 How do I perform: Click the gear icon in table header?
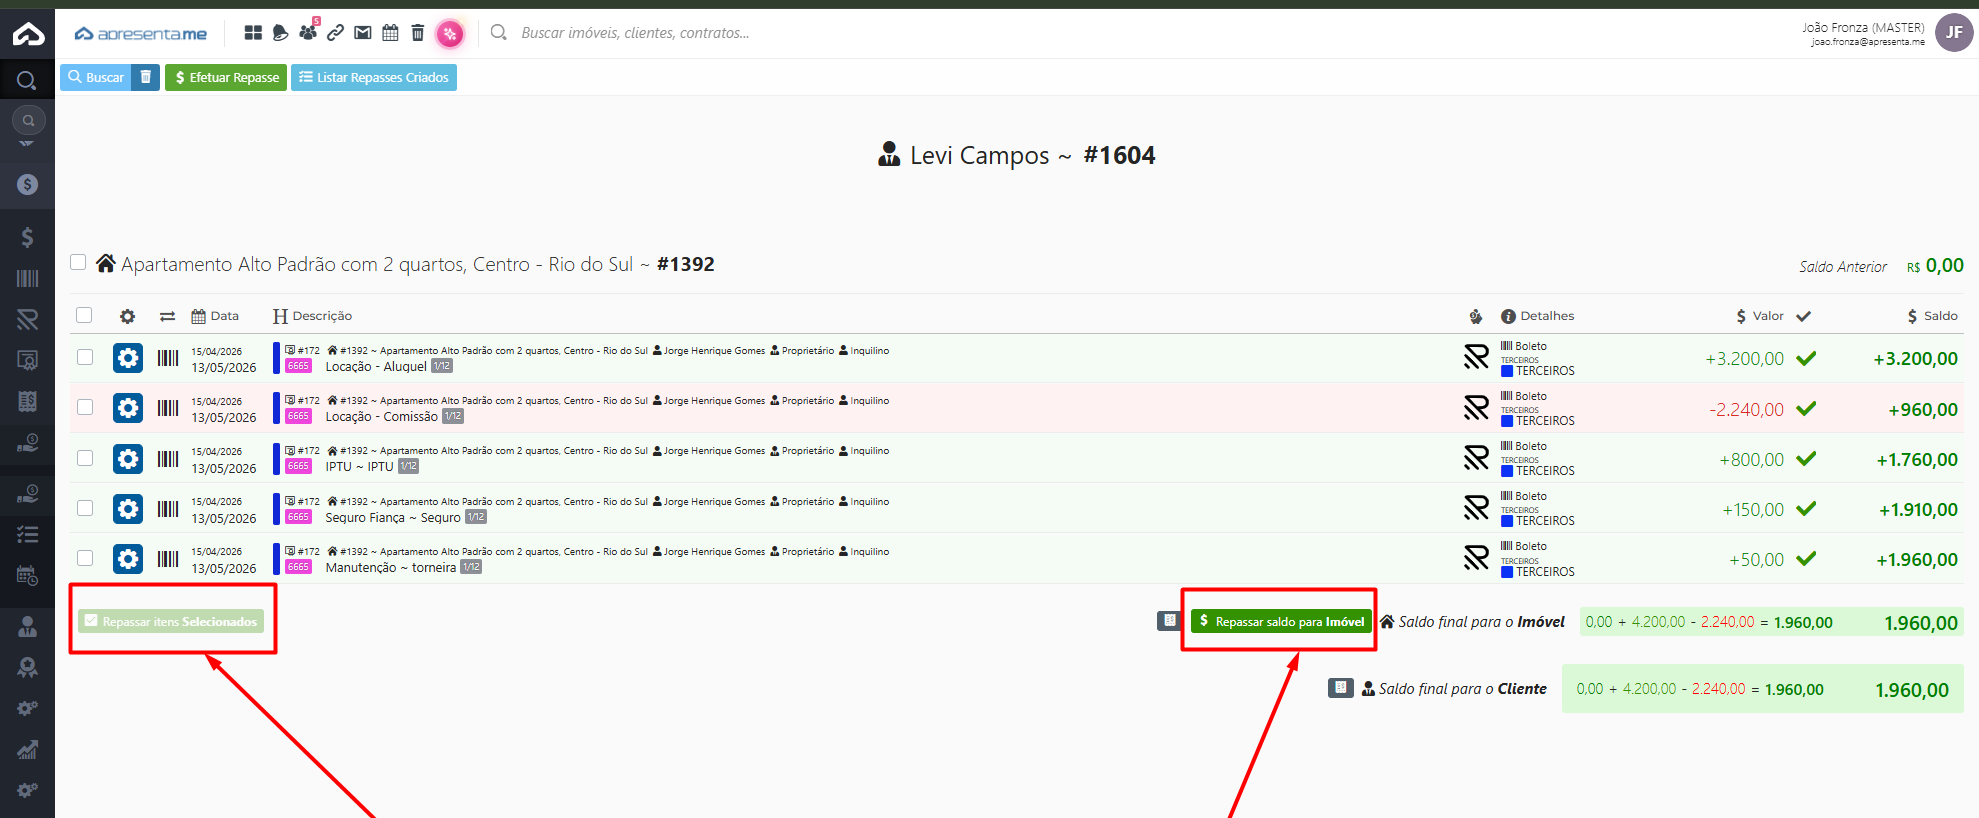tap(127, 316)
